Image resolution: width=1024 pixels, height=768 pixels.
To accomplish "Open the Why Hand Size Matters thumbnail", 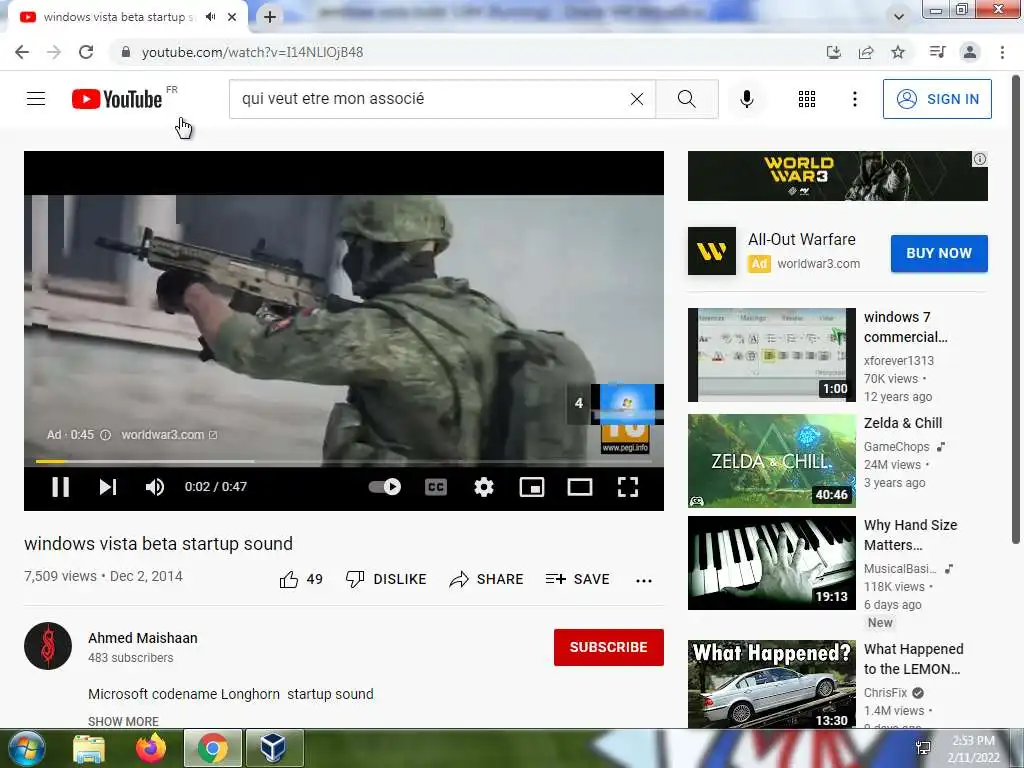I will click(x=771, y=563).
